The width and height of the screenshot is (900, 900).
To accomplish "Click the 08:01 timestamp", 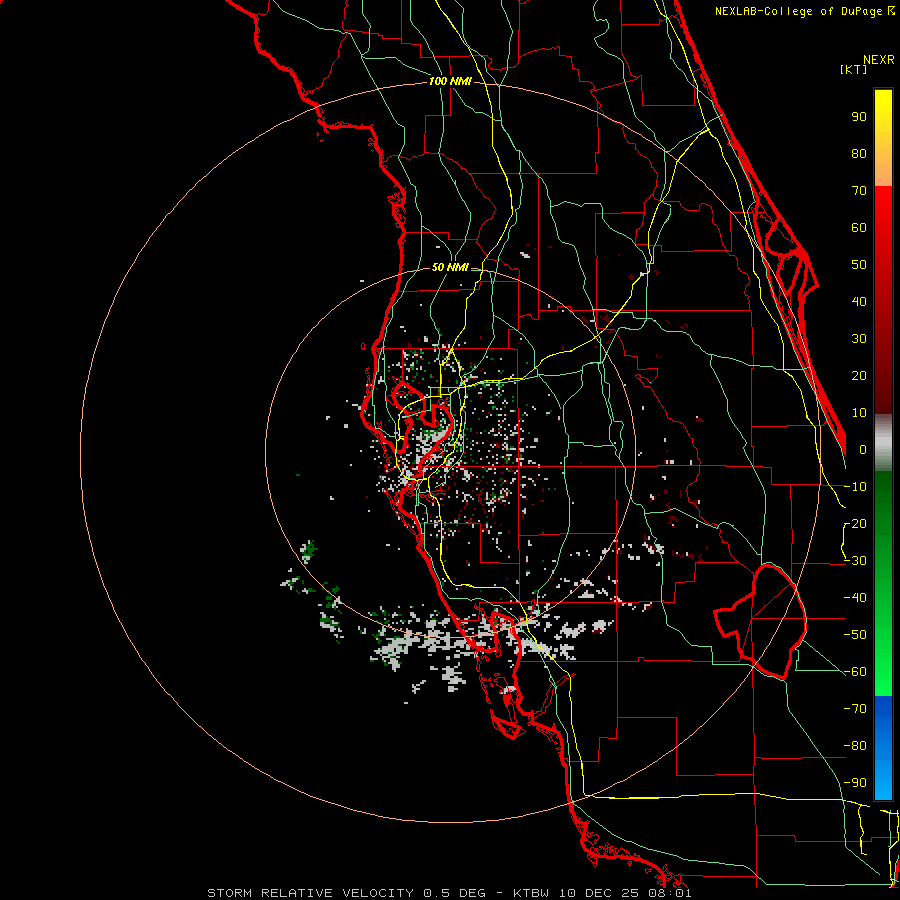I will (x=669, y=893).
